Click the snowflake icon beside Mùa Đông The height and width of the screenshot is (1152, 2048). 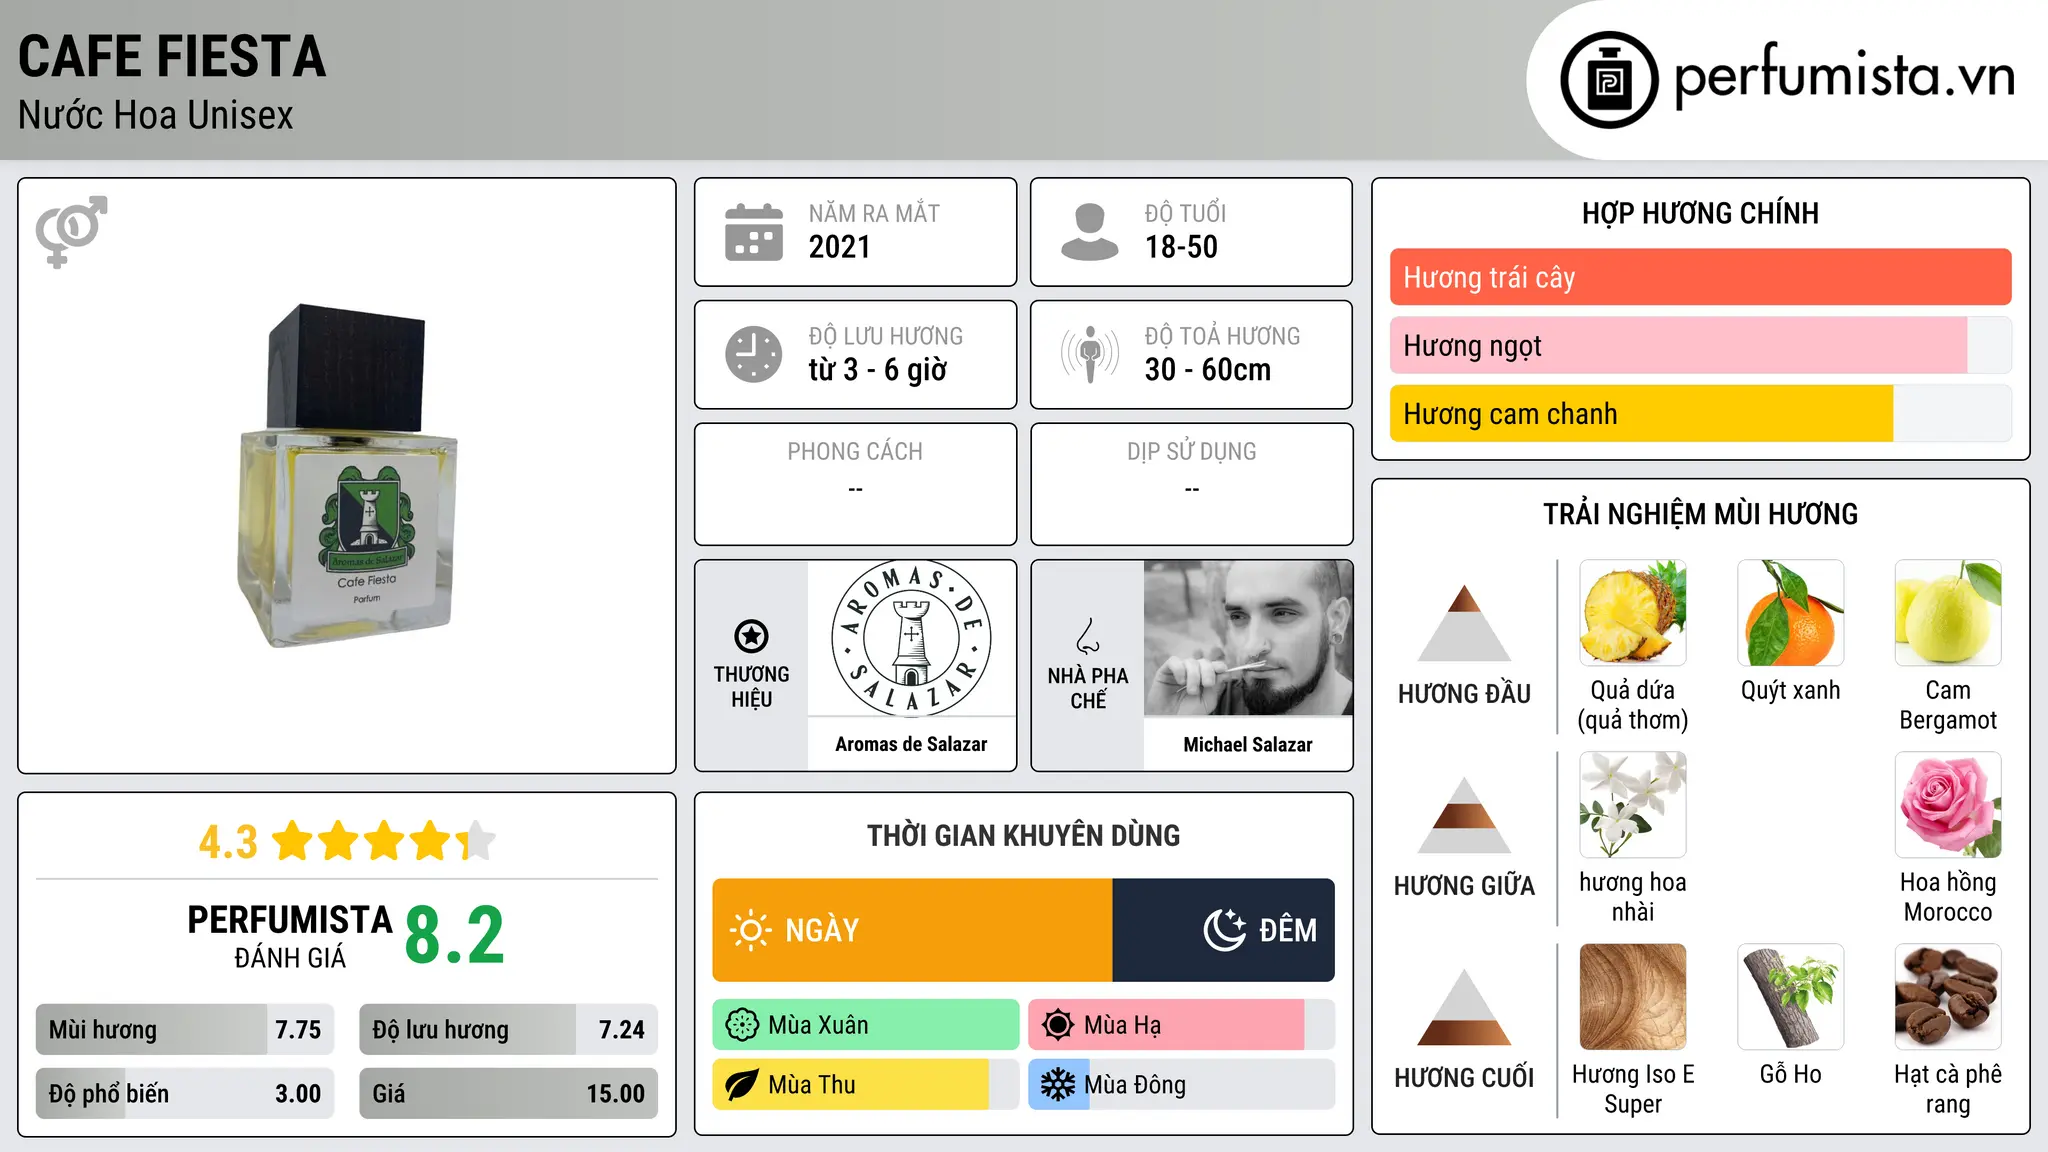(x=1057, y=1085)
